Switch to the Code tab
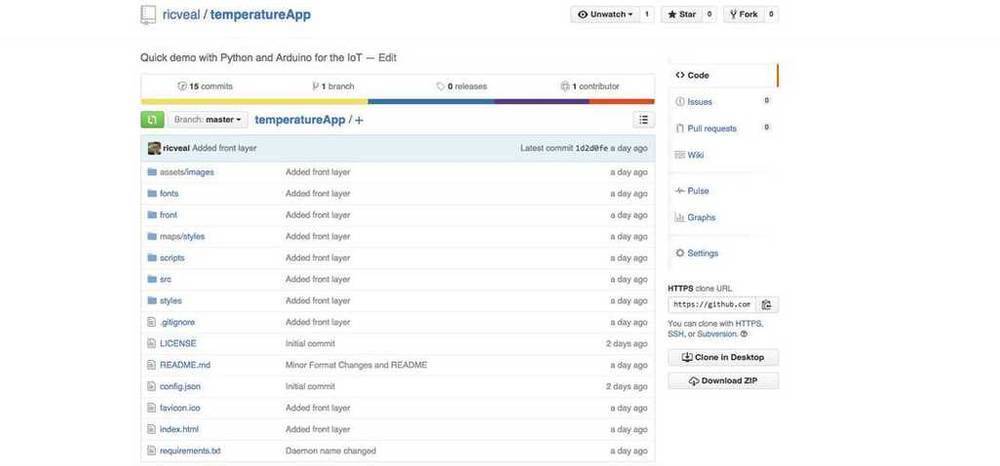 [x=697, y=75]
